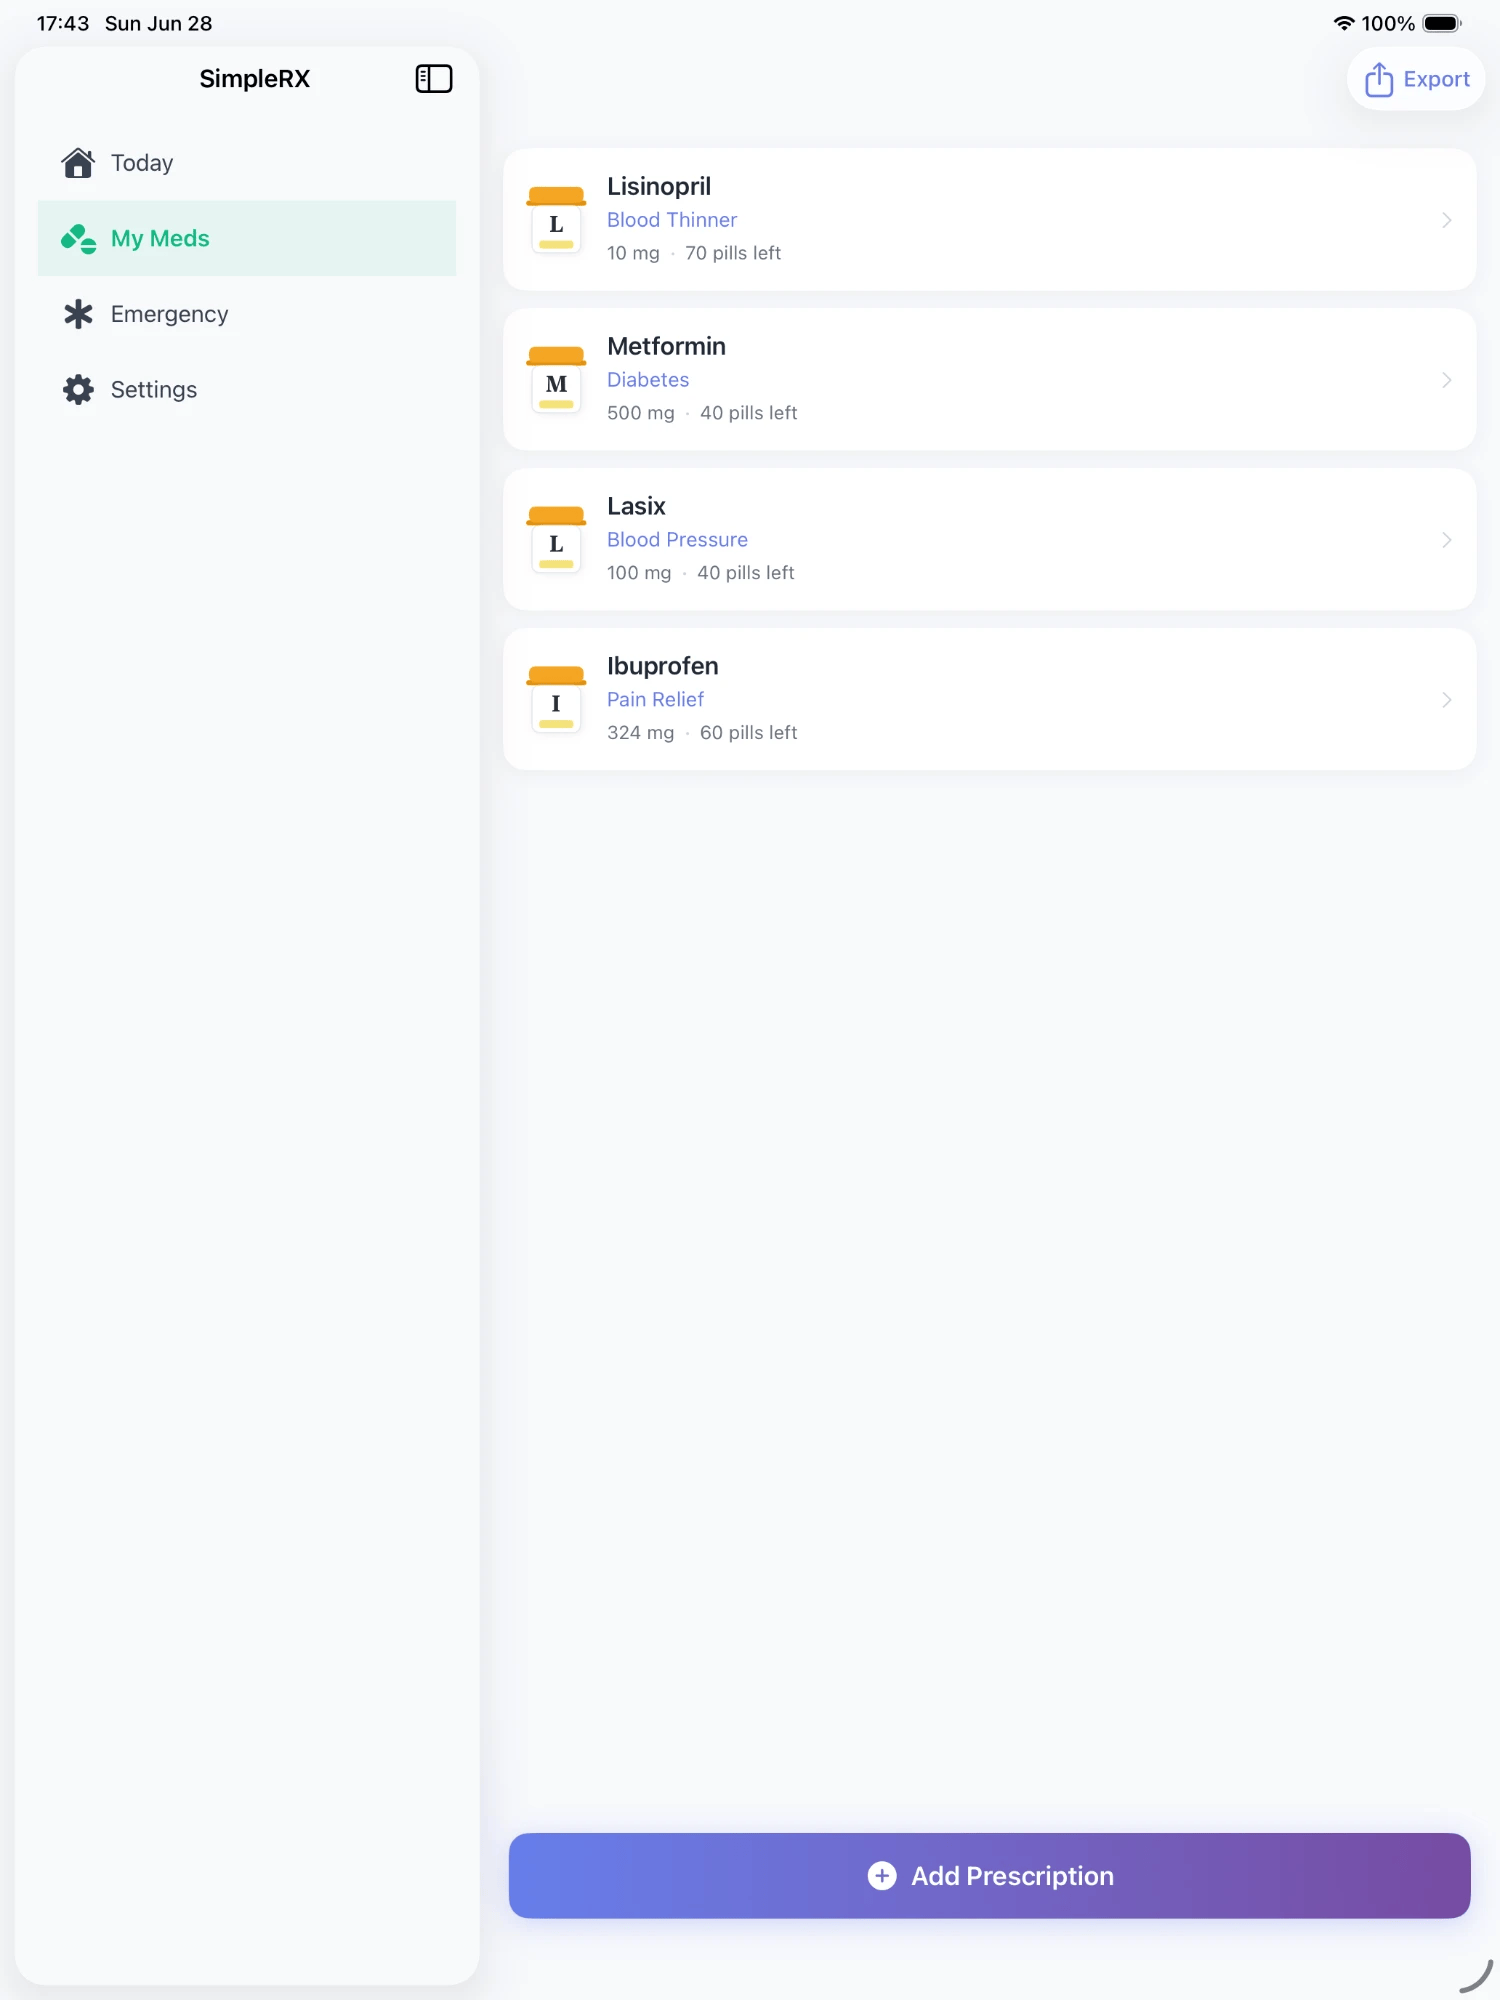This screenshot has height=2000, width=1500.
Task: Click the 17:43 clock in status bar
Action: pyautogui.click(x=63, y=23)
